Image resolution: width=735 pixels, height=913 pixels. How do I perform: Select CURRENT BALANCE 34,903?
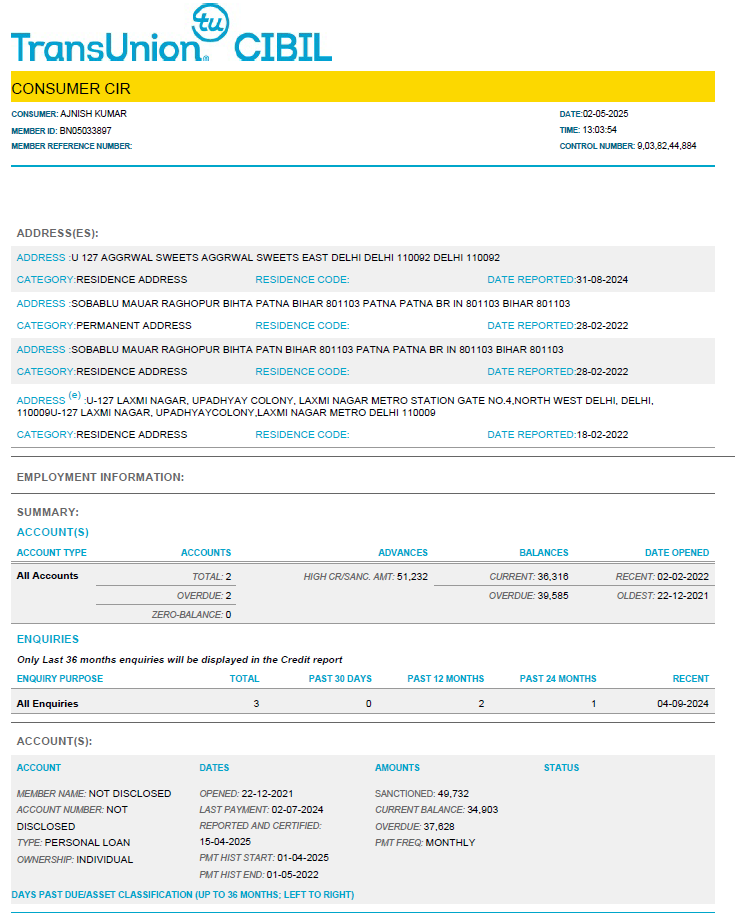tap(437, 809)
